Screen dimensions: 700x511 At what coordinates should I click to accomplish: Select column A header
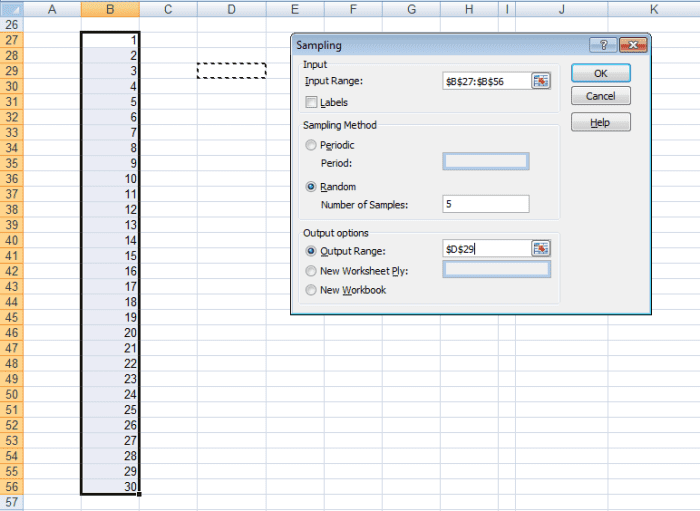[x=52, y=9]
